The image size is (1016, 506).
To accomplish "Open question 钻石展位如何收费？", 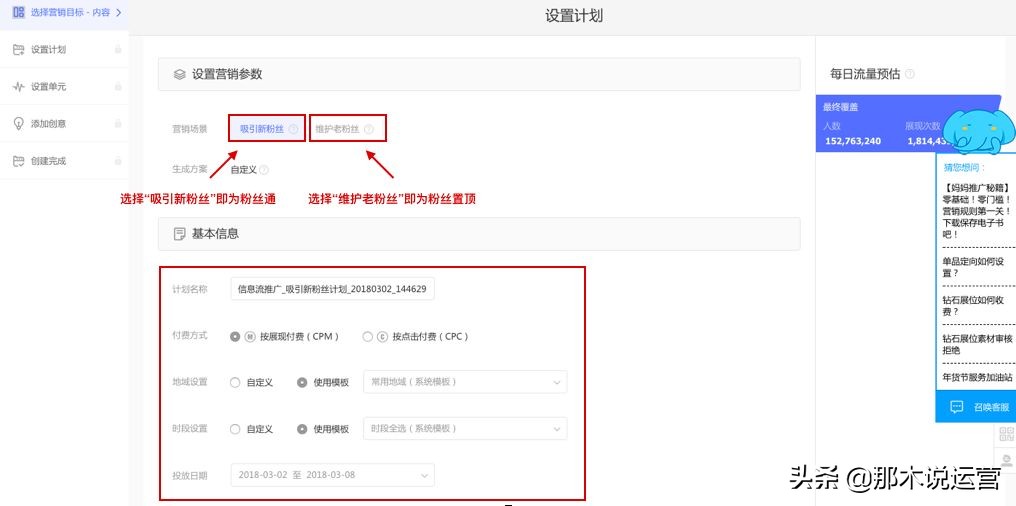I will coord(974,306).
